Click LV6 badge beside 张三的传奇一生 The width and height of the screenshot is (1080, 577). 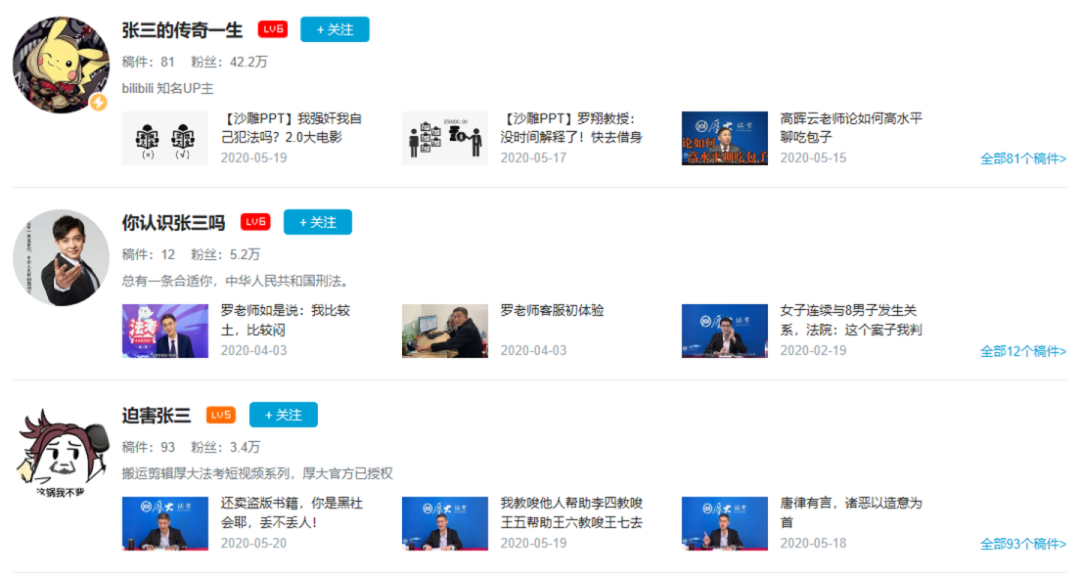(x=273, y=30)
